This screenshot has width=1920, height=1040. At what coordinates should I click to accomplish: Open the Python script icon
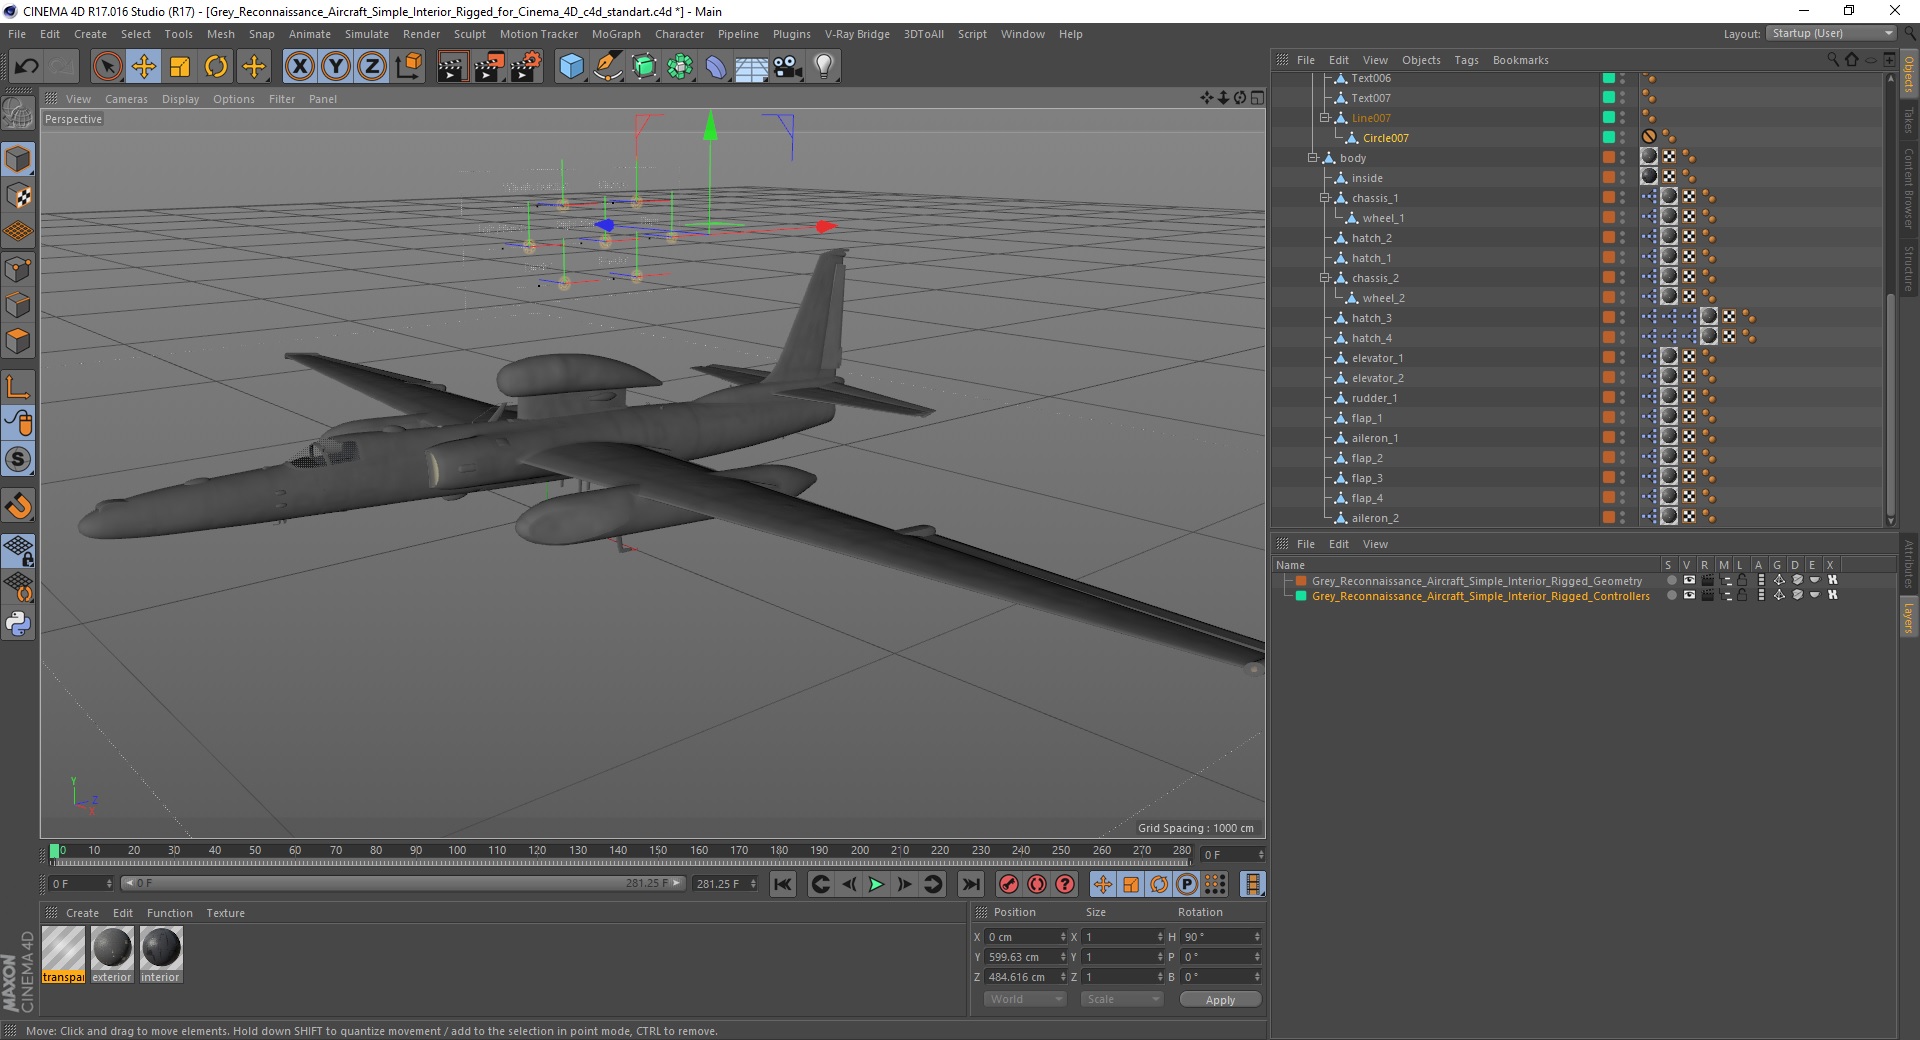pos(18,624)
